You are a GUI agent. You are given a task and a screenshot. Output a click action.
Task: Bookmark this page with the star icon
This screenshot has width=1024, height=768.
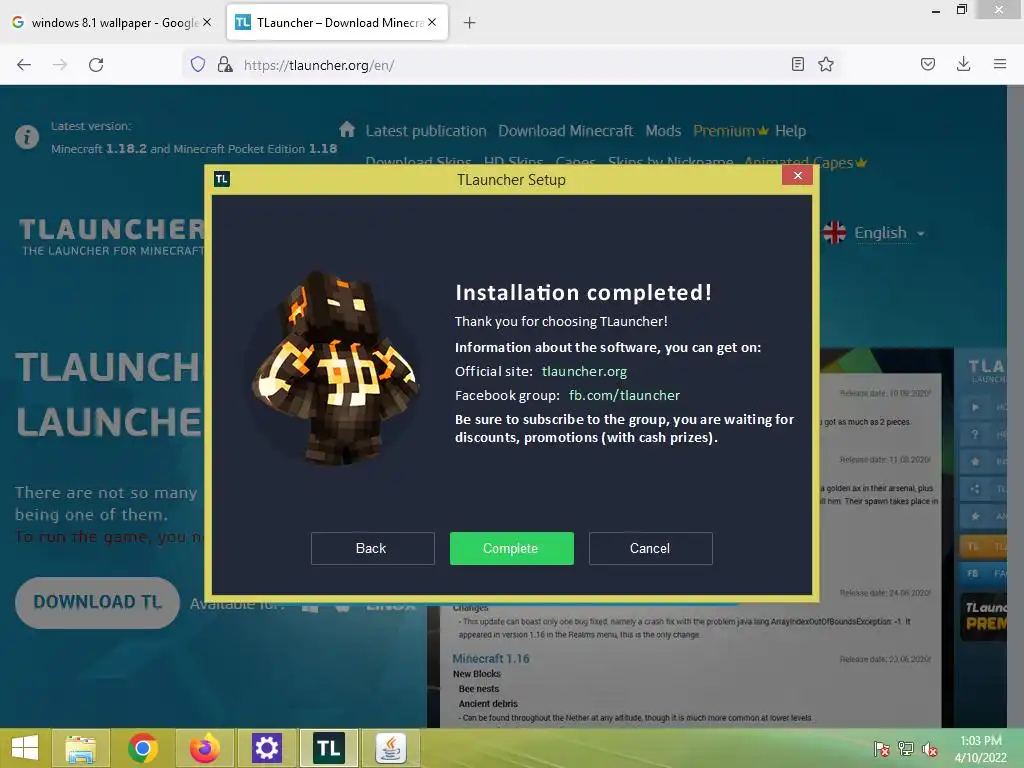(x=826, y=64)
